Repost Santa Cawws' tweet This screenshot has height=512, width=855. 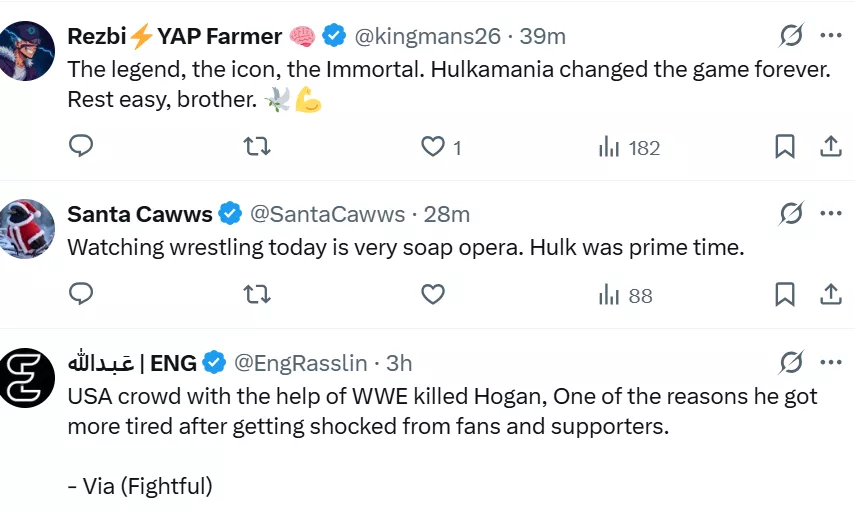coord(257,294)
